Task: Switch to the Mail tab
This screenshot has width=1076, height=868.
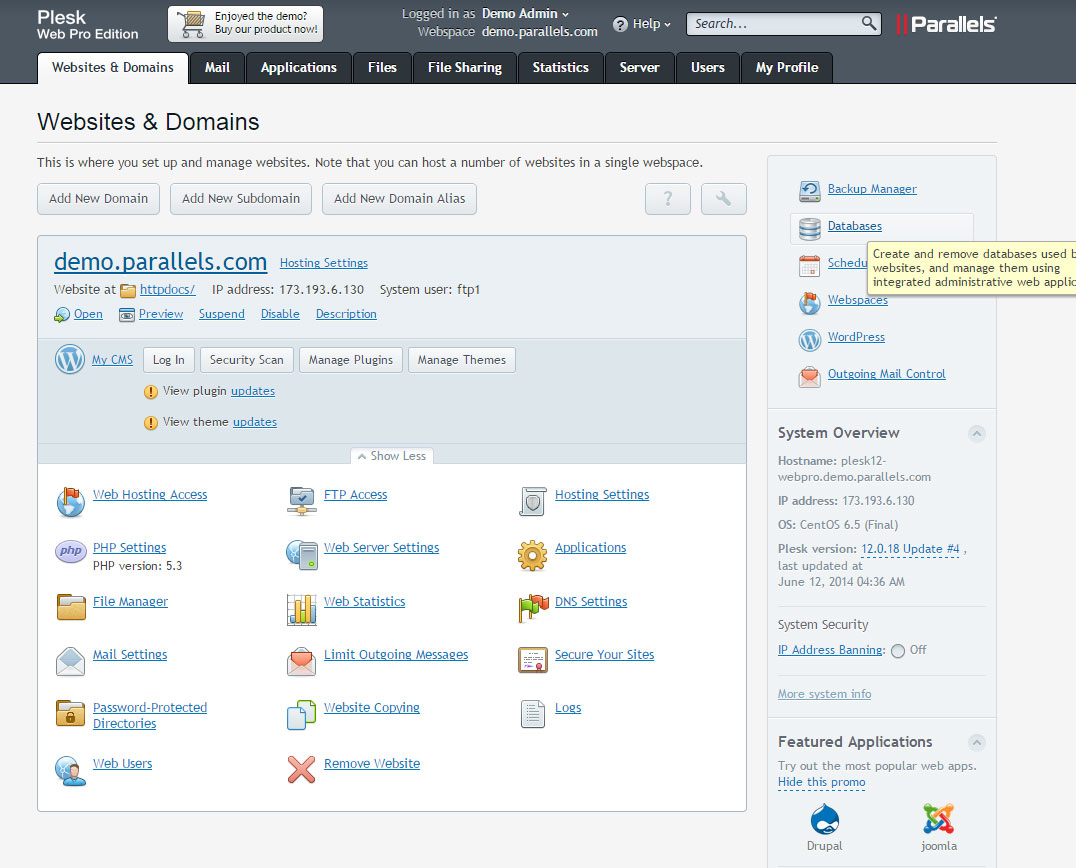Action: click(x=217, y=68)
